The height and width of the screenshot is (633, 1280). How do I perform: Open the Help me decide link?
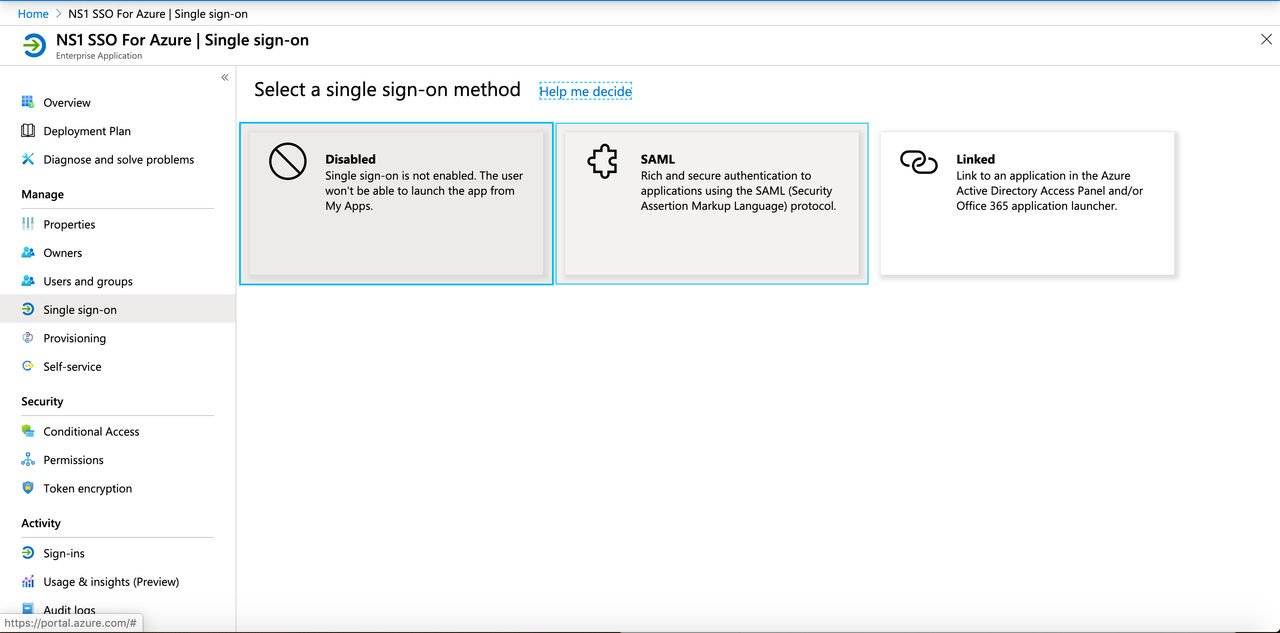point(585,91)
